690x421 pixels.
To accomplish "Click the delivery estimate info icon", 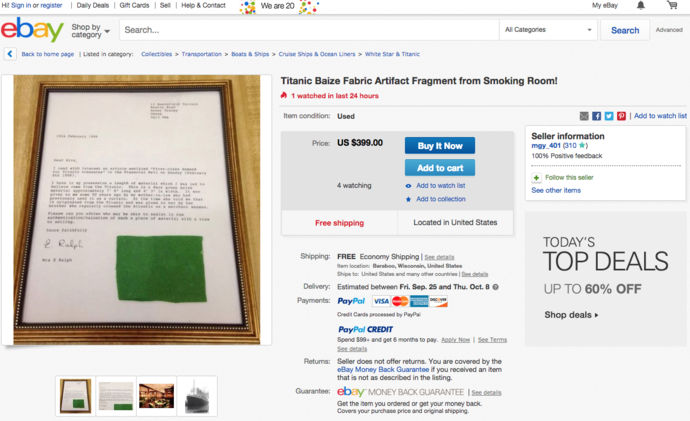I will [495, 287].
